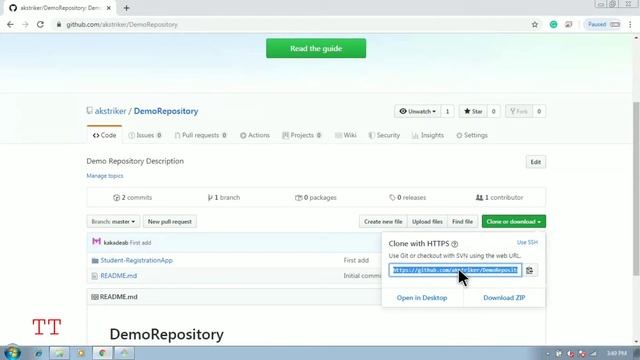The width and height of the screenshot is (640, 360).
Task: Open the Unwatch dropdown
Action: click(x=417, y=111)
